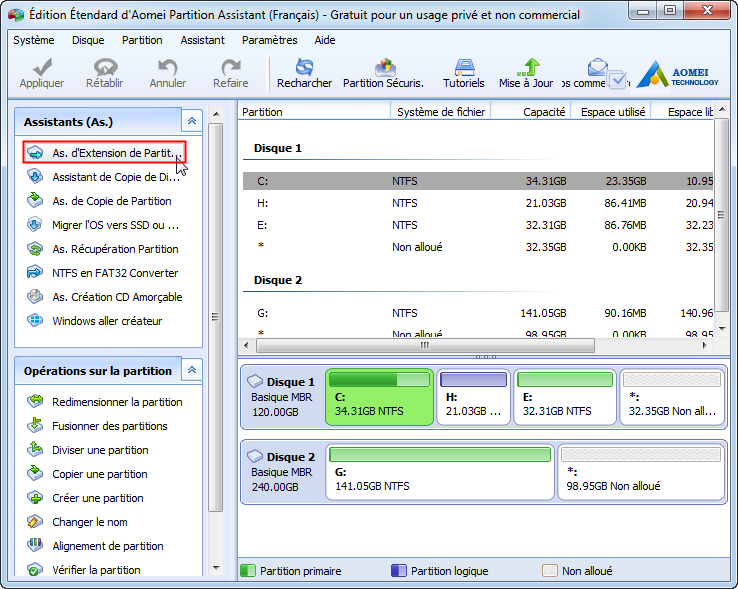Collapse the Assistants (As.) panel

point(192,121)
